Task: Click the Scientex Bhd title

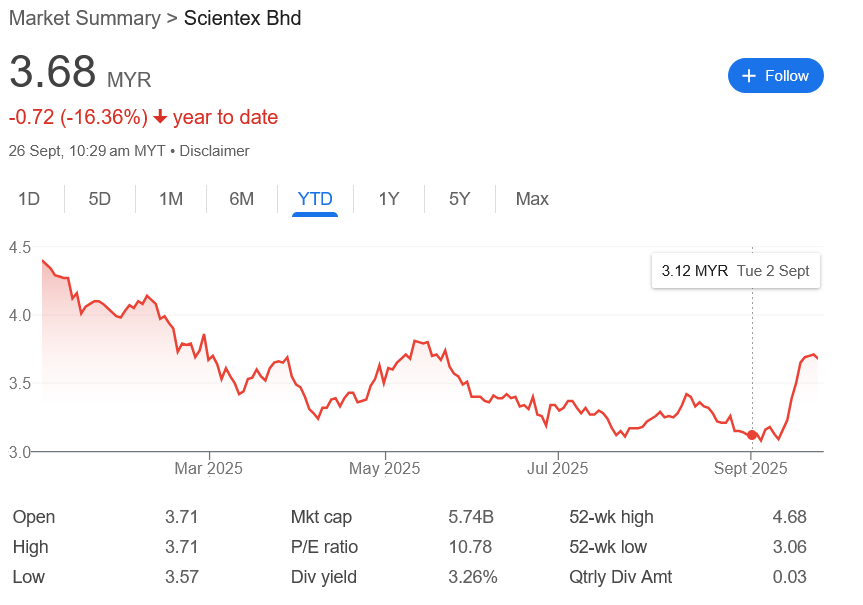Action: tap(242, 18)
